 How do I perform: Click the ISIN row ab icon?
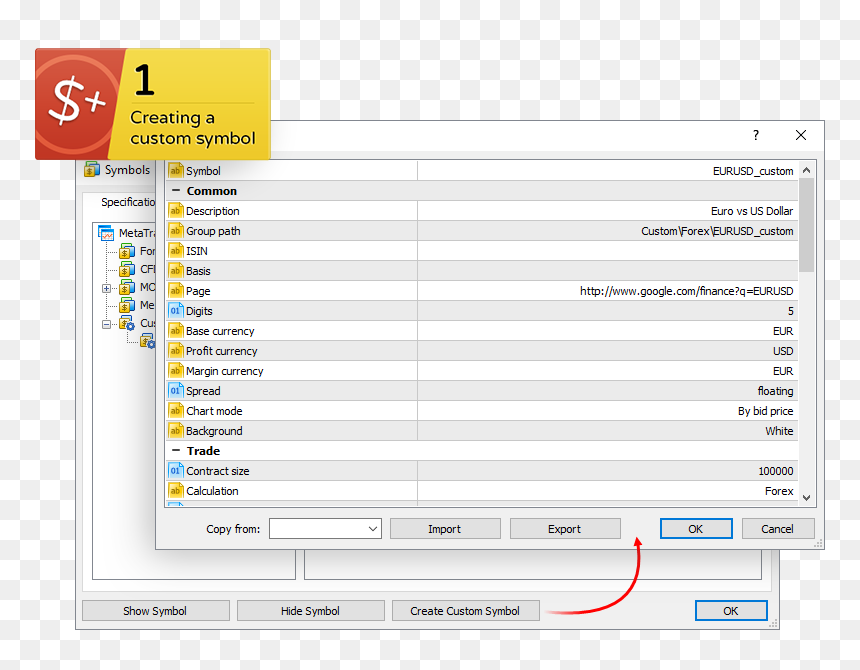click(x=176, y=251)
